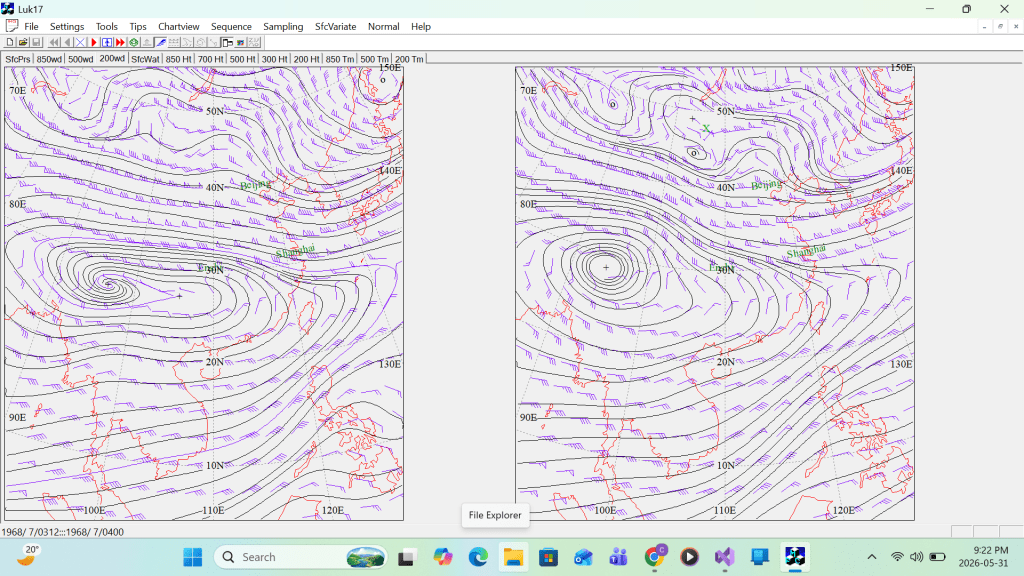Click the Shanghai label on left chart
The height and width of the screenshot is (576, 1024).
pos(295,251)
